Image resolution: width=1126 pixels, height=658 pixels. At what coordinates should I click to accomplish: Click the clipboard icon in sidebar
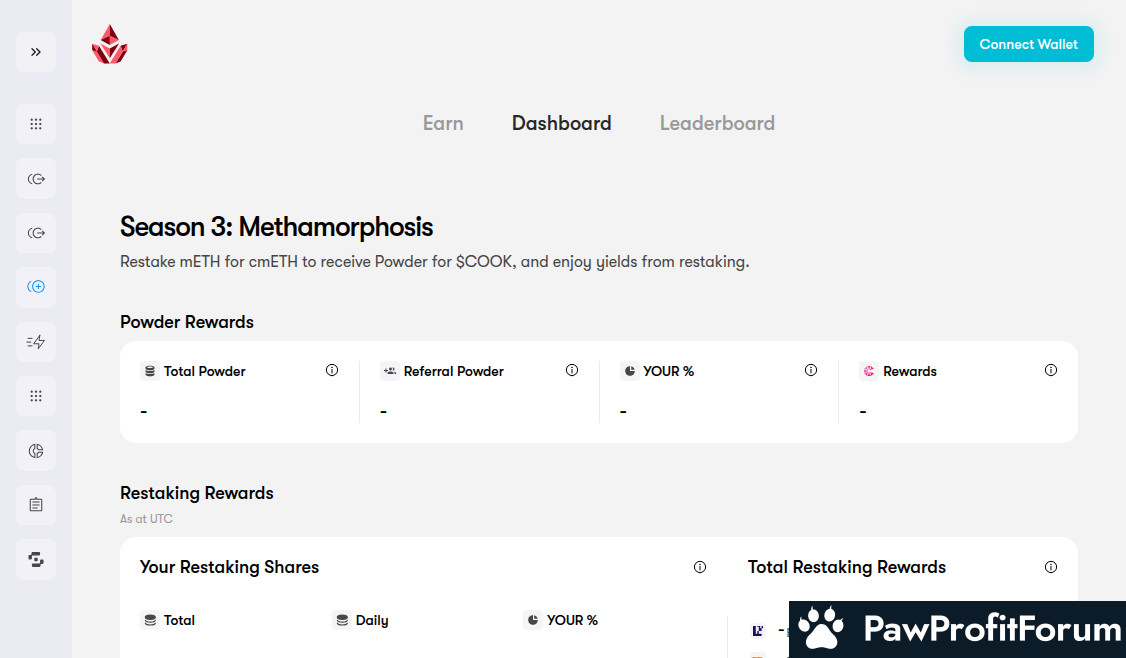point(36,505)
